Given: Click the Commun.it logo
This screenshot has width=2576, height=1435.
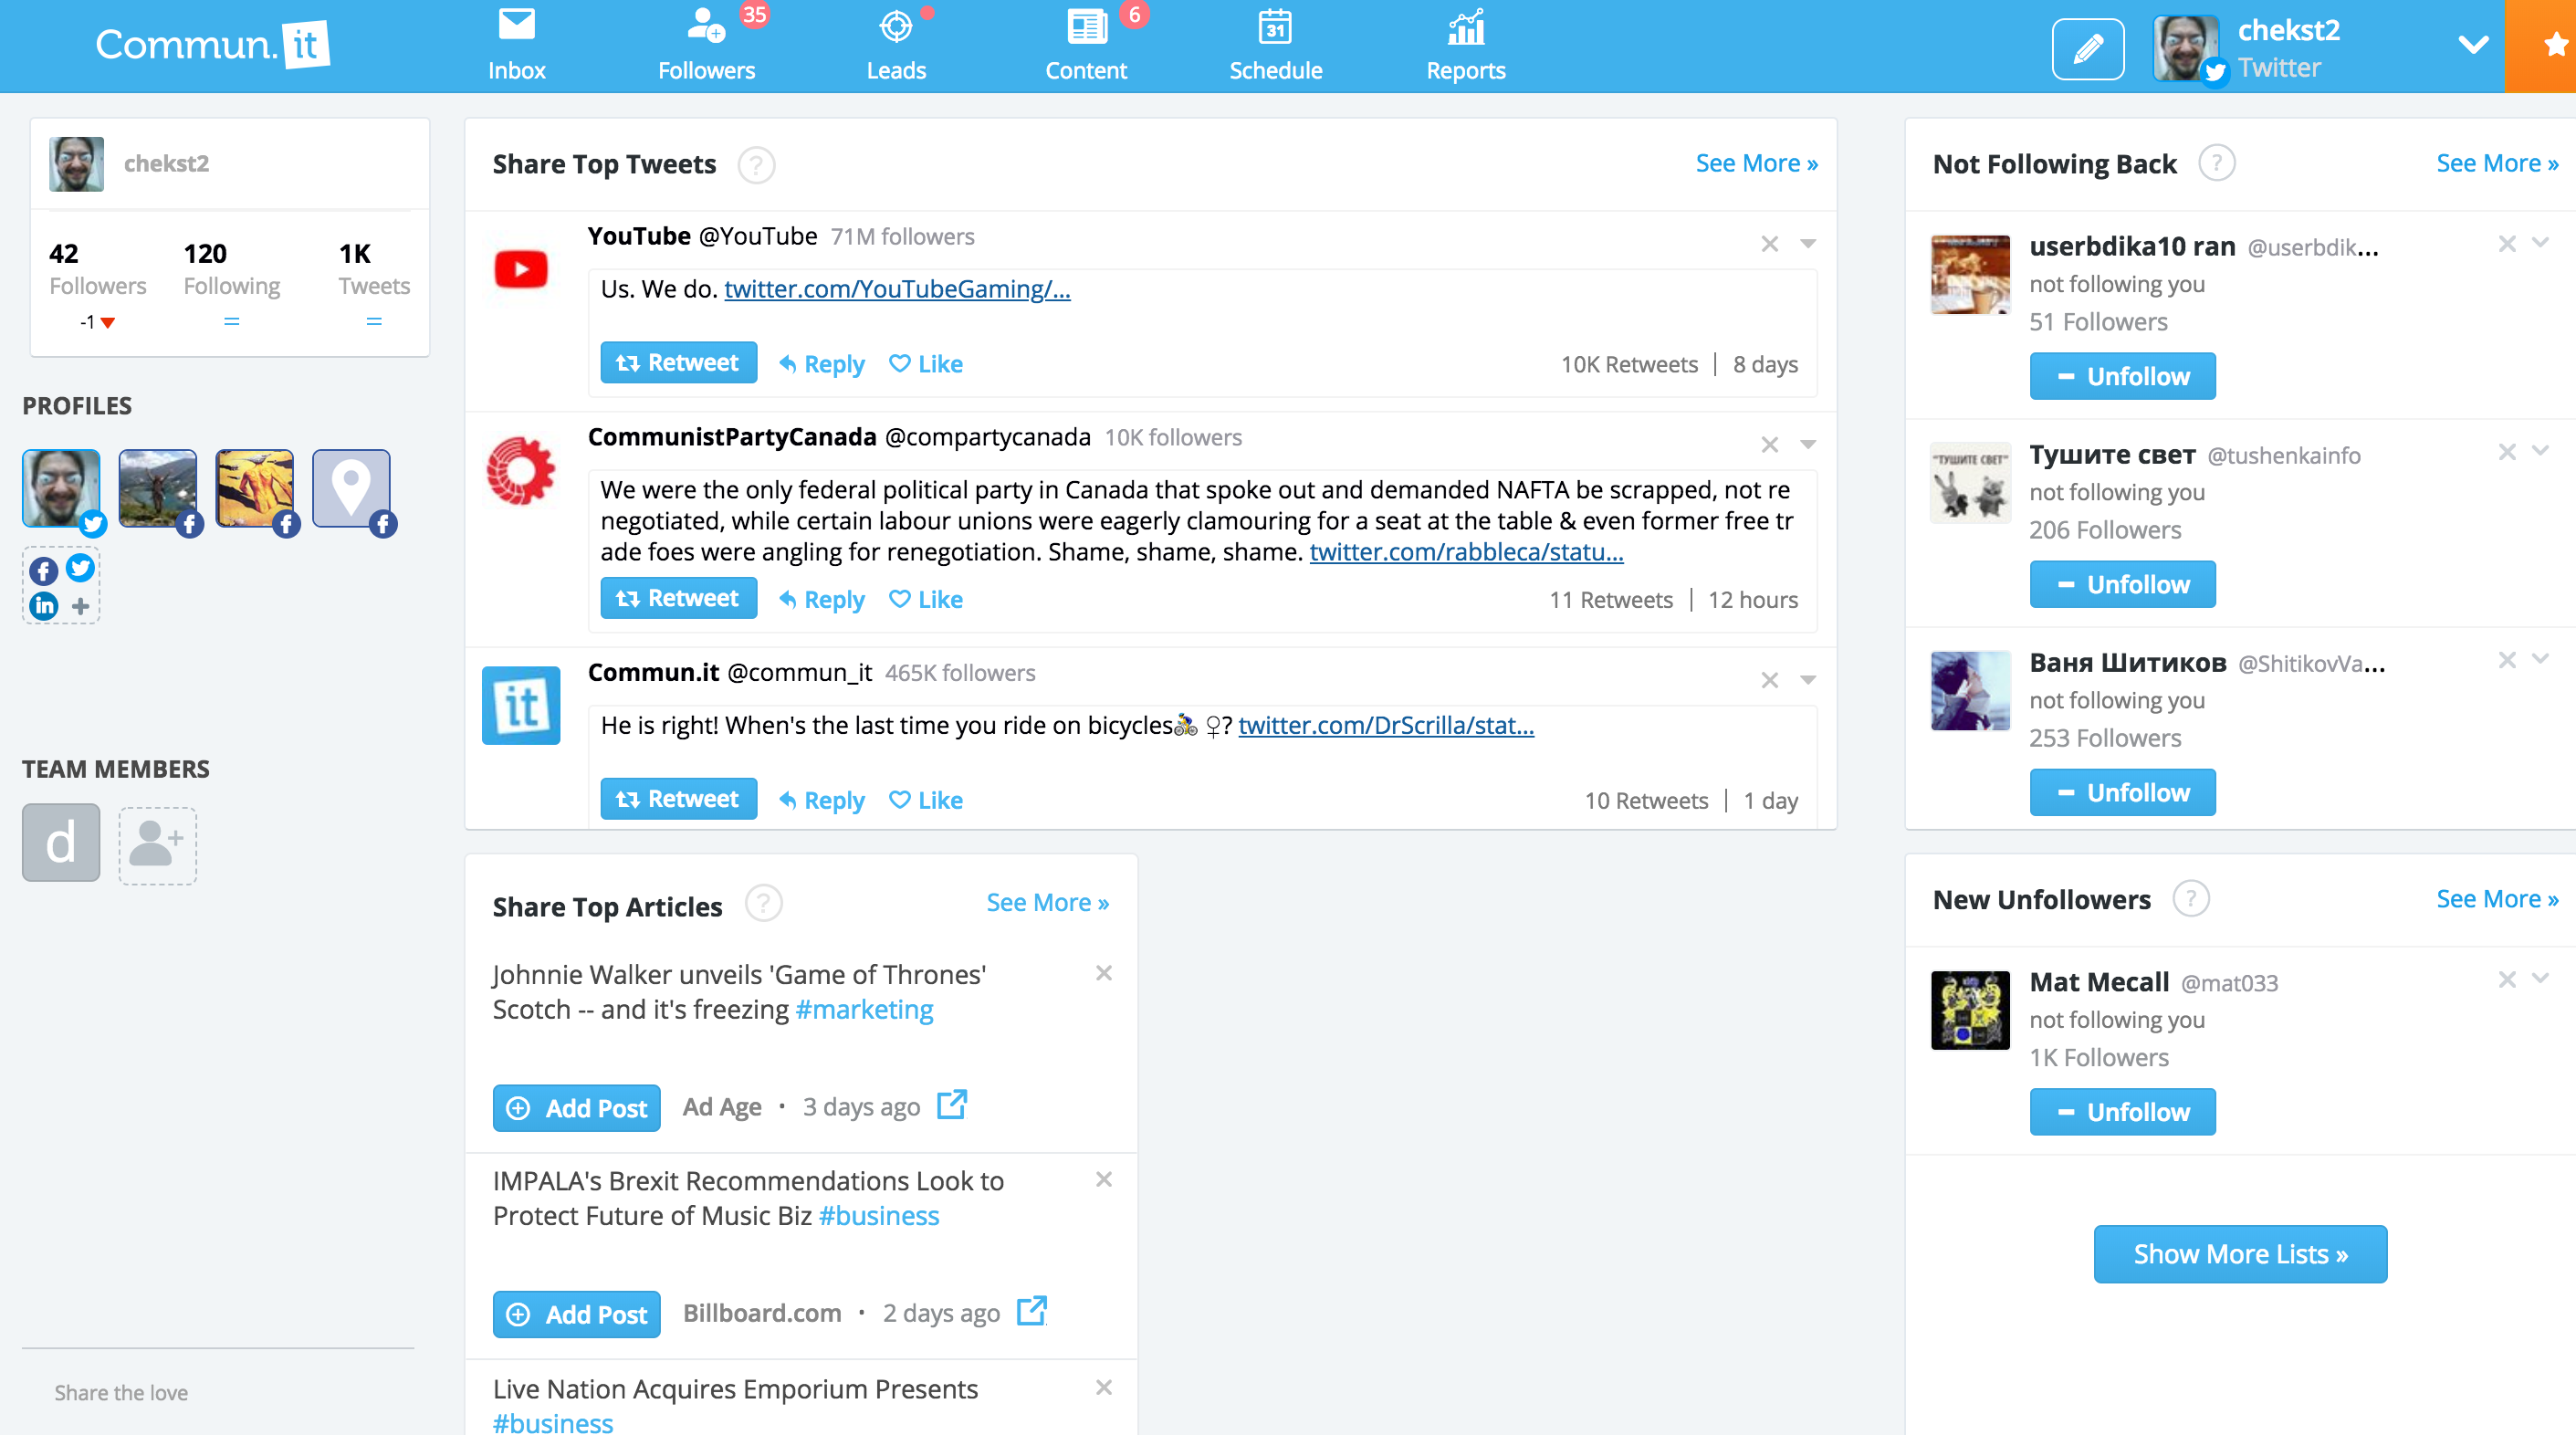Looking at the screenshot, I should 212,45.
